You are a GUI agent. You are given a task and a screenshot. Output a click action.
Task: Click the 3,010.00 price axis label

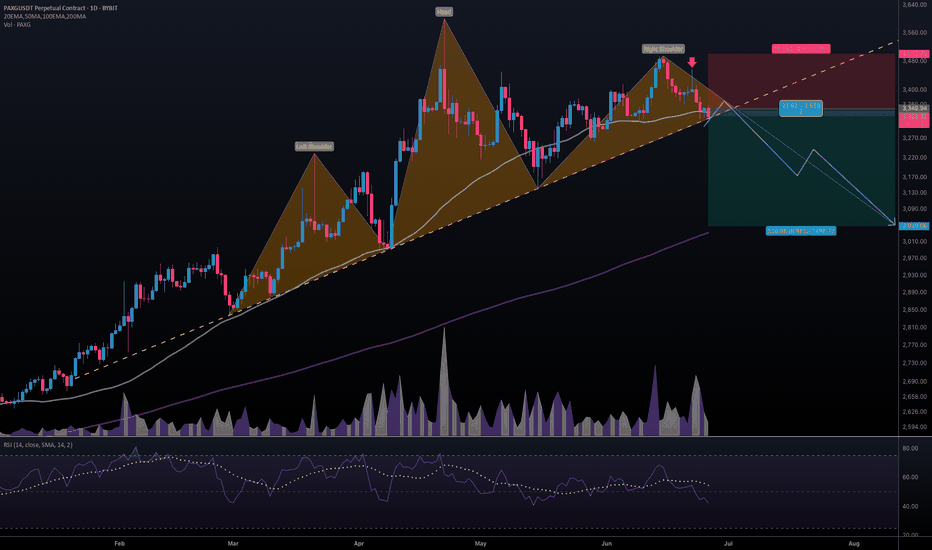click(x=914, y=242)
